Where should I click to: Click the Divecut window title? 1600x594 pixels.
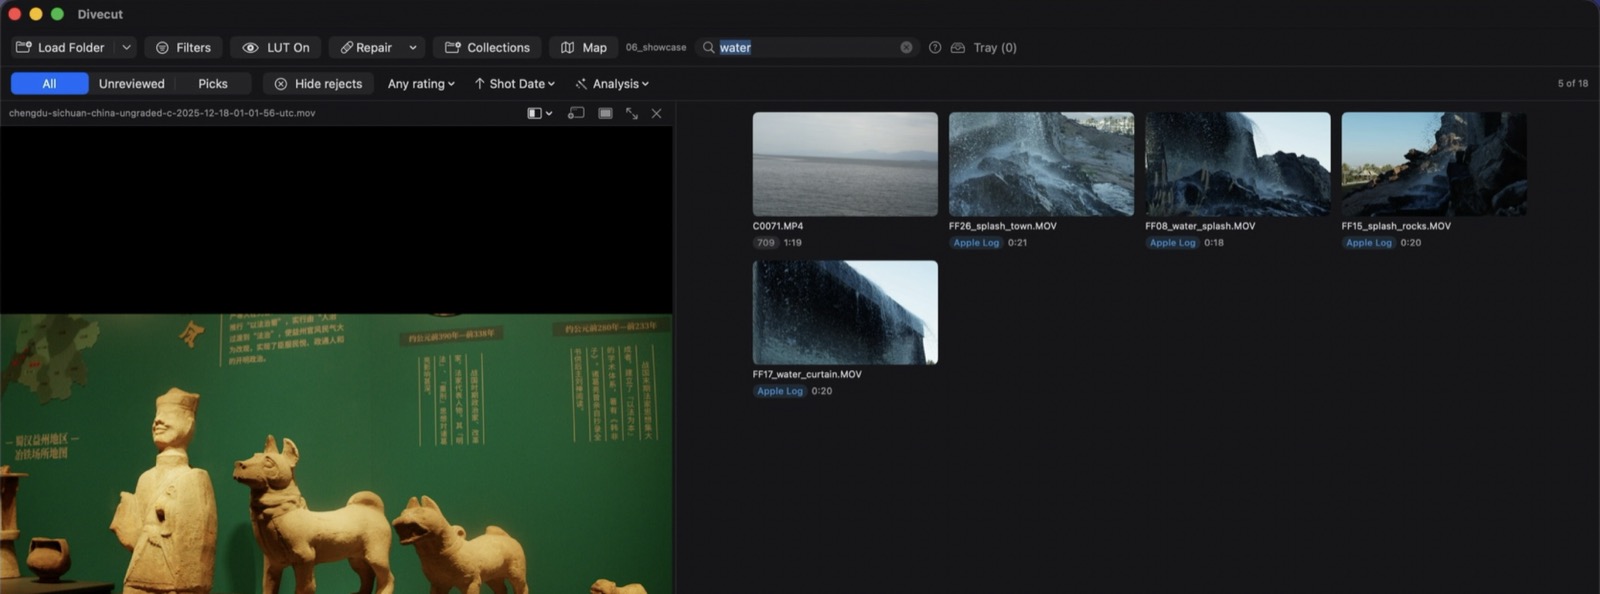pos(100,14)
